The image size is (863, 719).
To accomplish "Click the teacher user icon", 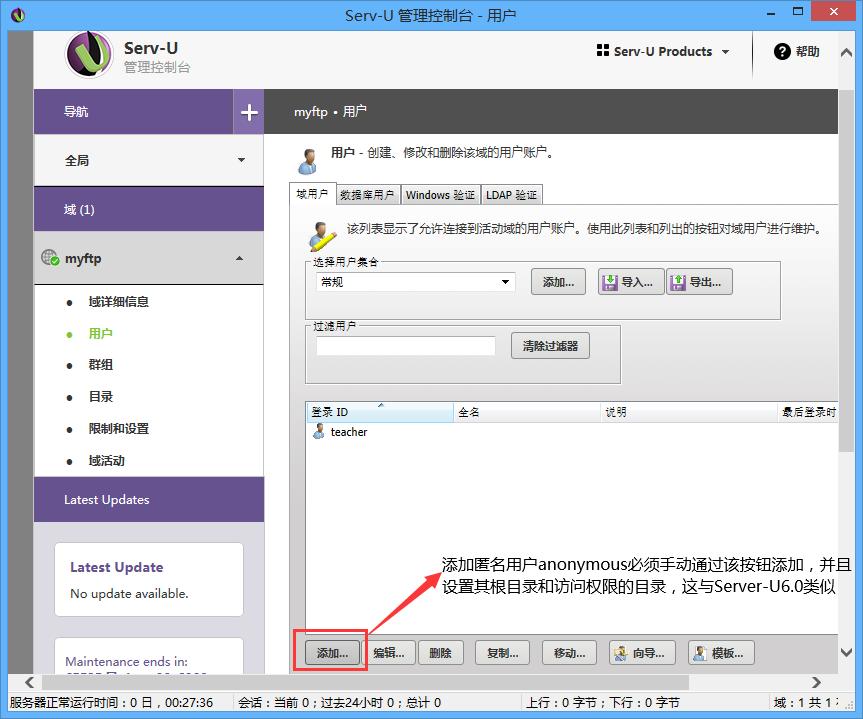I will tap(319, 431).
